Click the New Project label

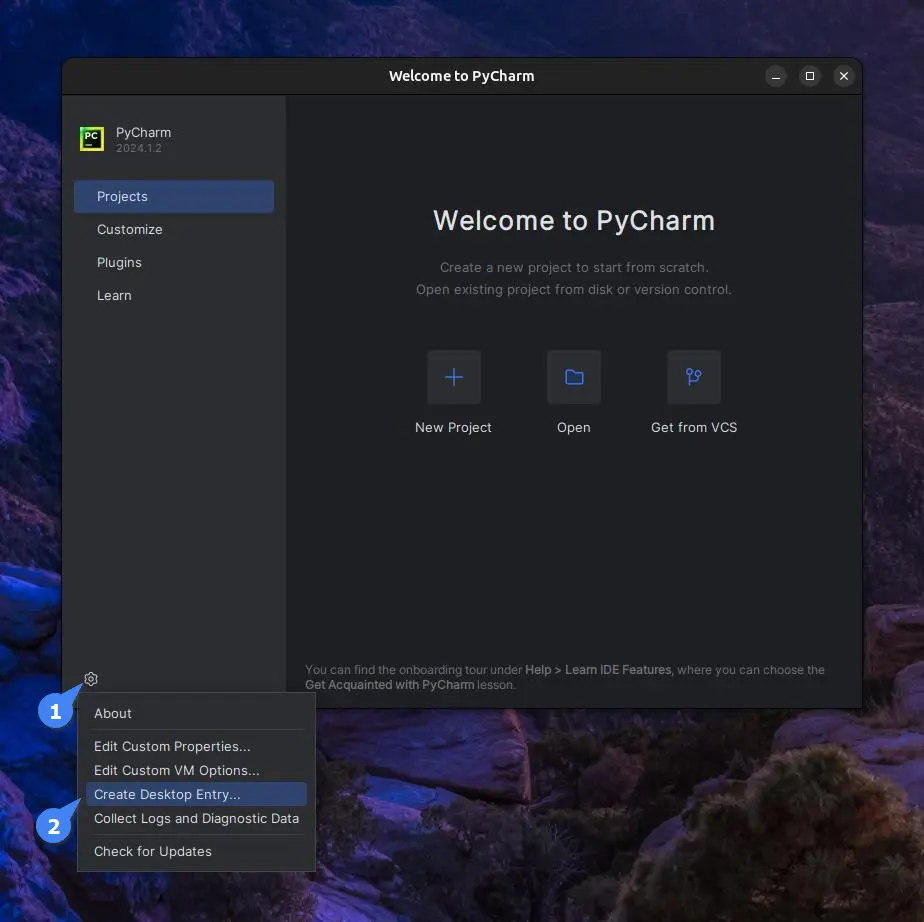[453, 428]
